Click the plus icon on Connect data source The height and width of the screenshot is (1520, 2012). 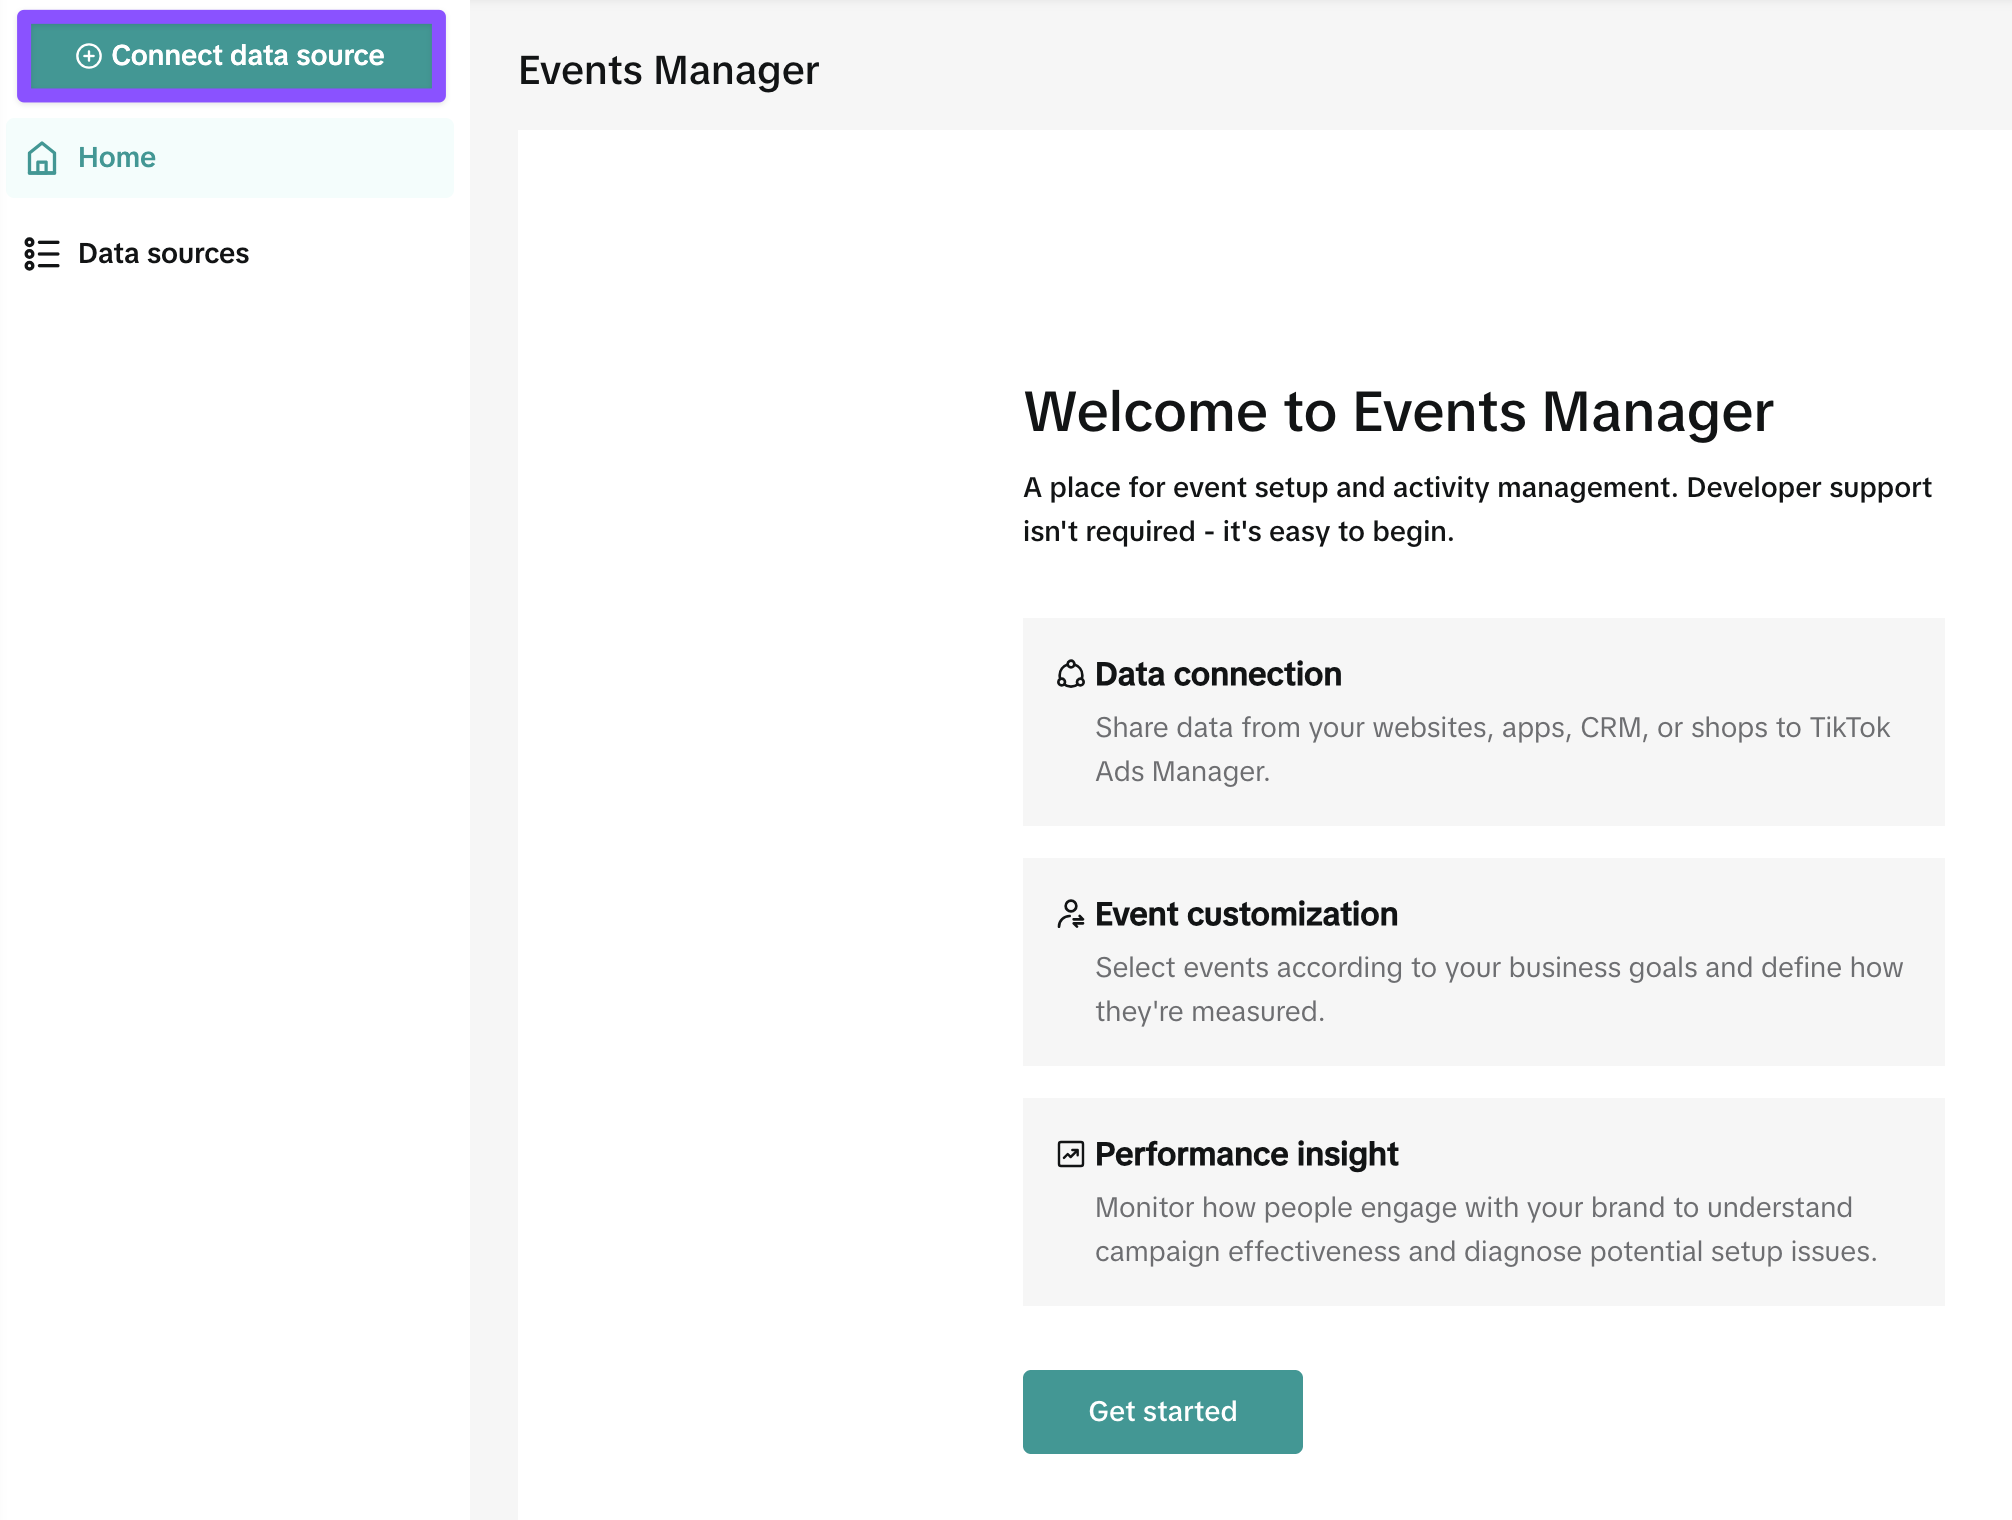(89, 56)
